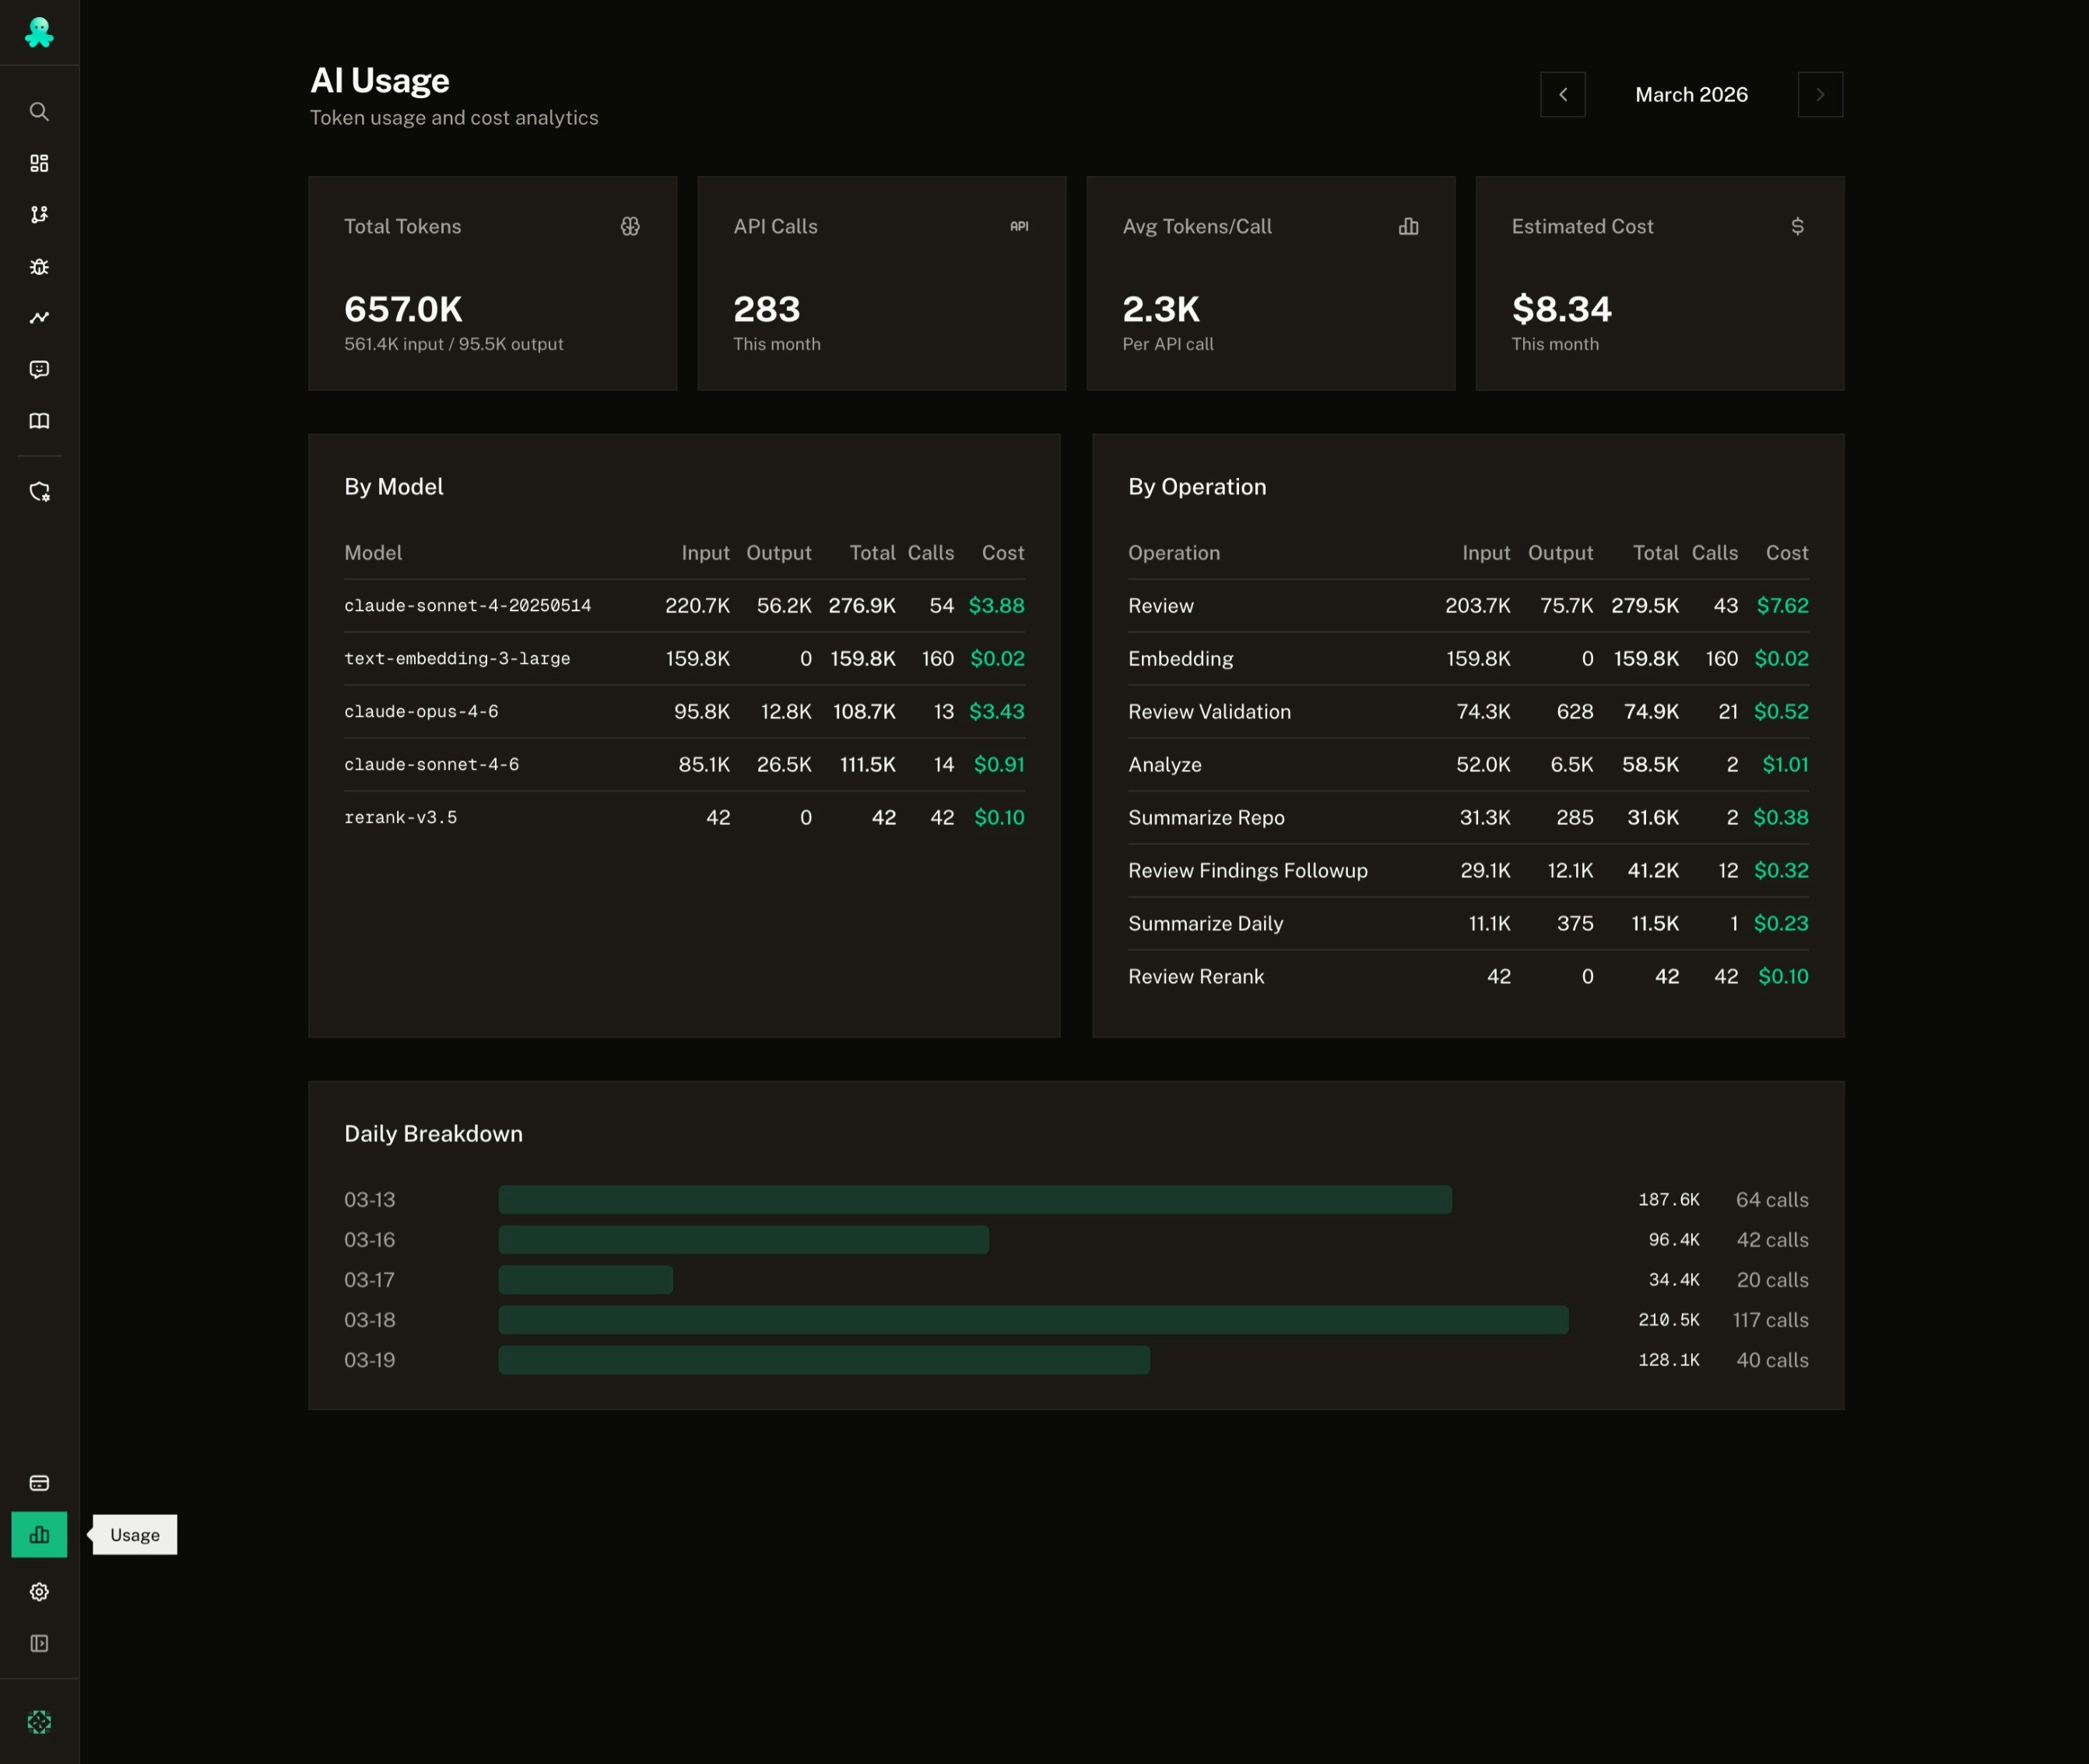Open search from the sidebar magnifier
The image size is (2089, 1764).
point(39,112)
